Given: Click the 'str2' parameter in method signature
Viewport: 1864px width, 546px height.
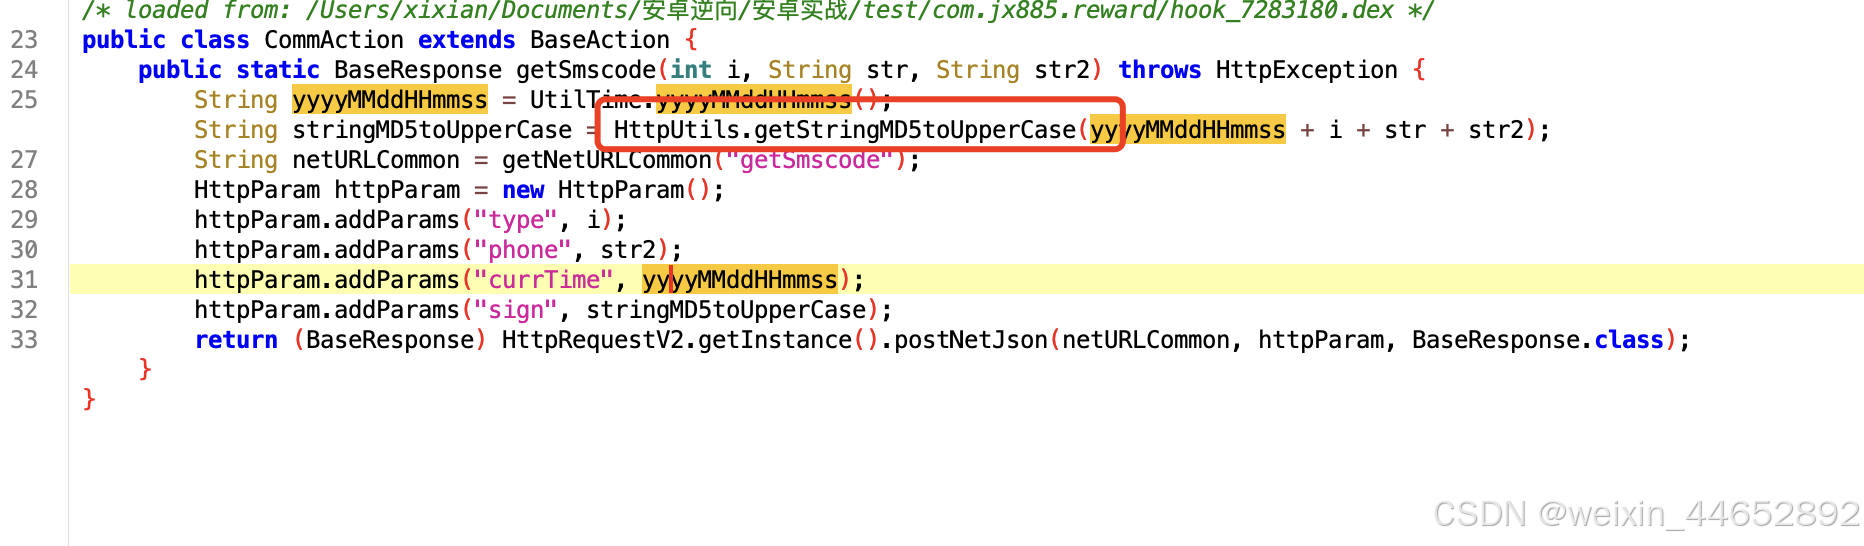Looking at the screenshot, I should (x=1062, y=70).
